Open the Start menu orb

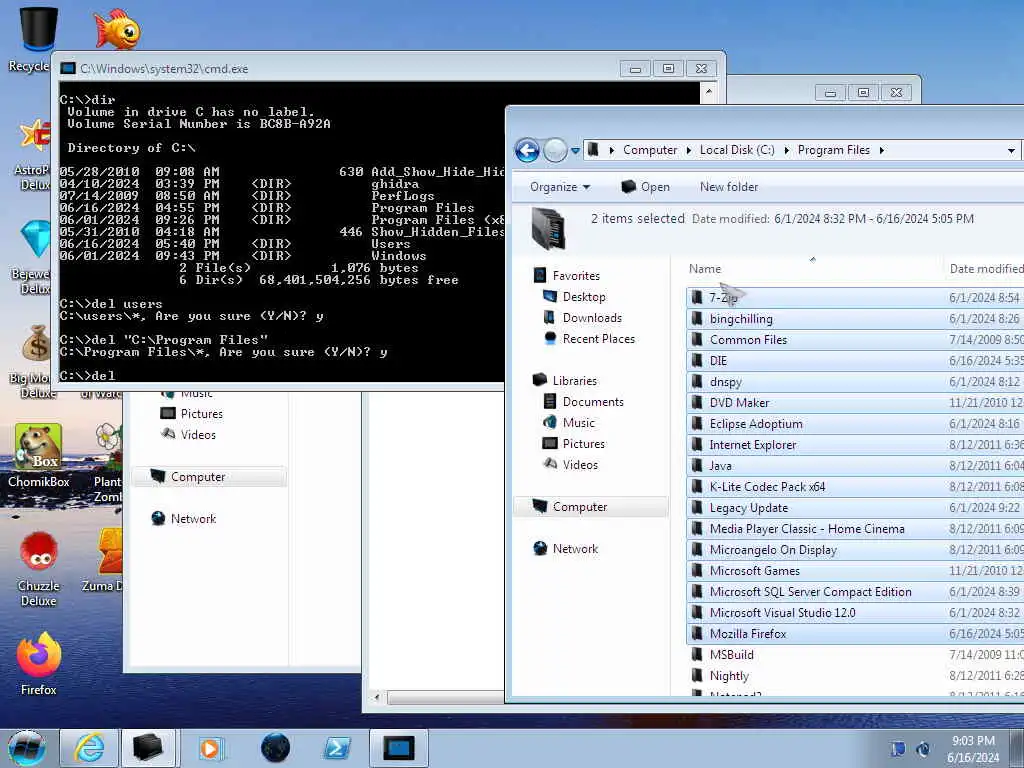click(x=27, y=748)
